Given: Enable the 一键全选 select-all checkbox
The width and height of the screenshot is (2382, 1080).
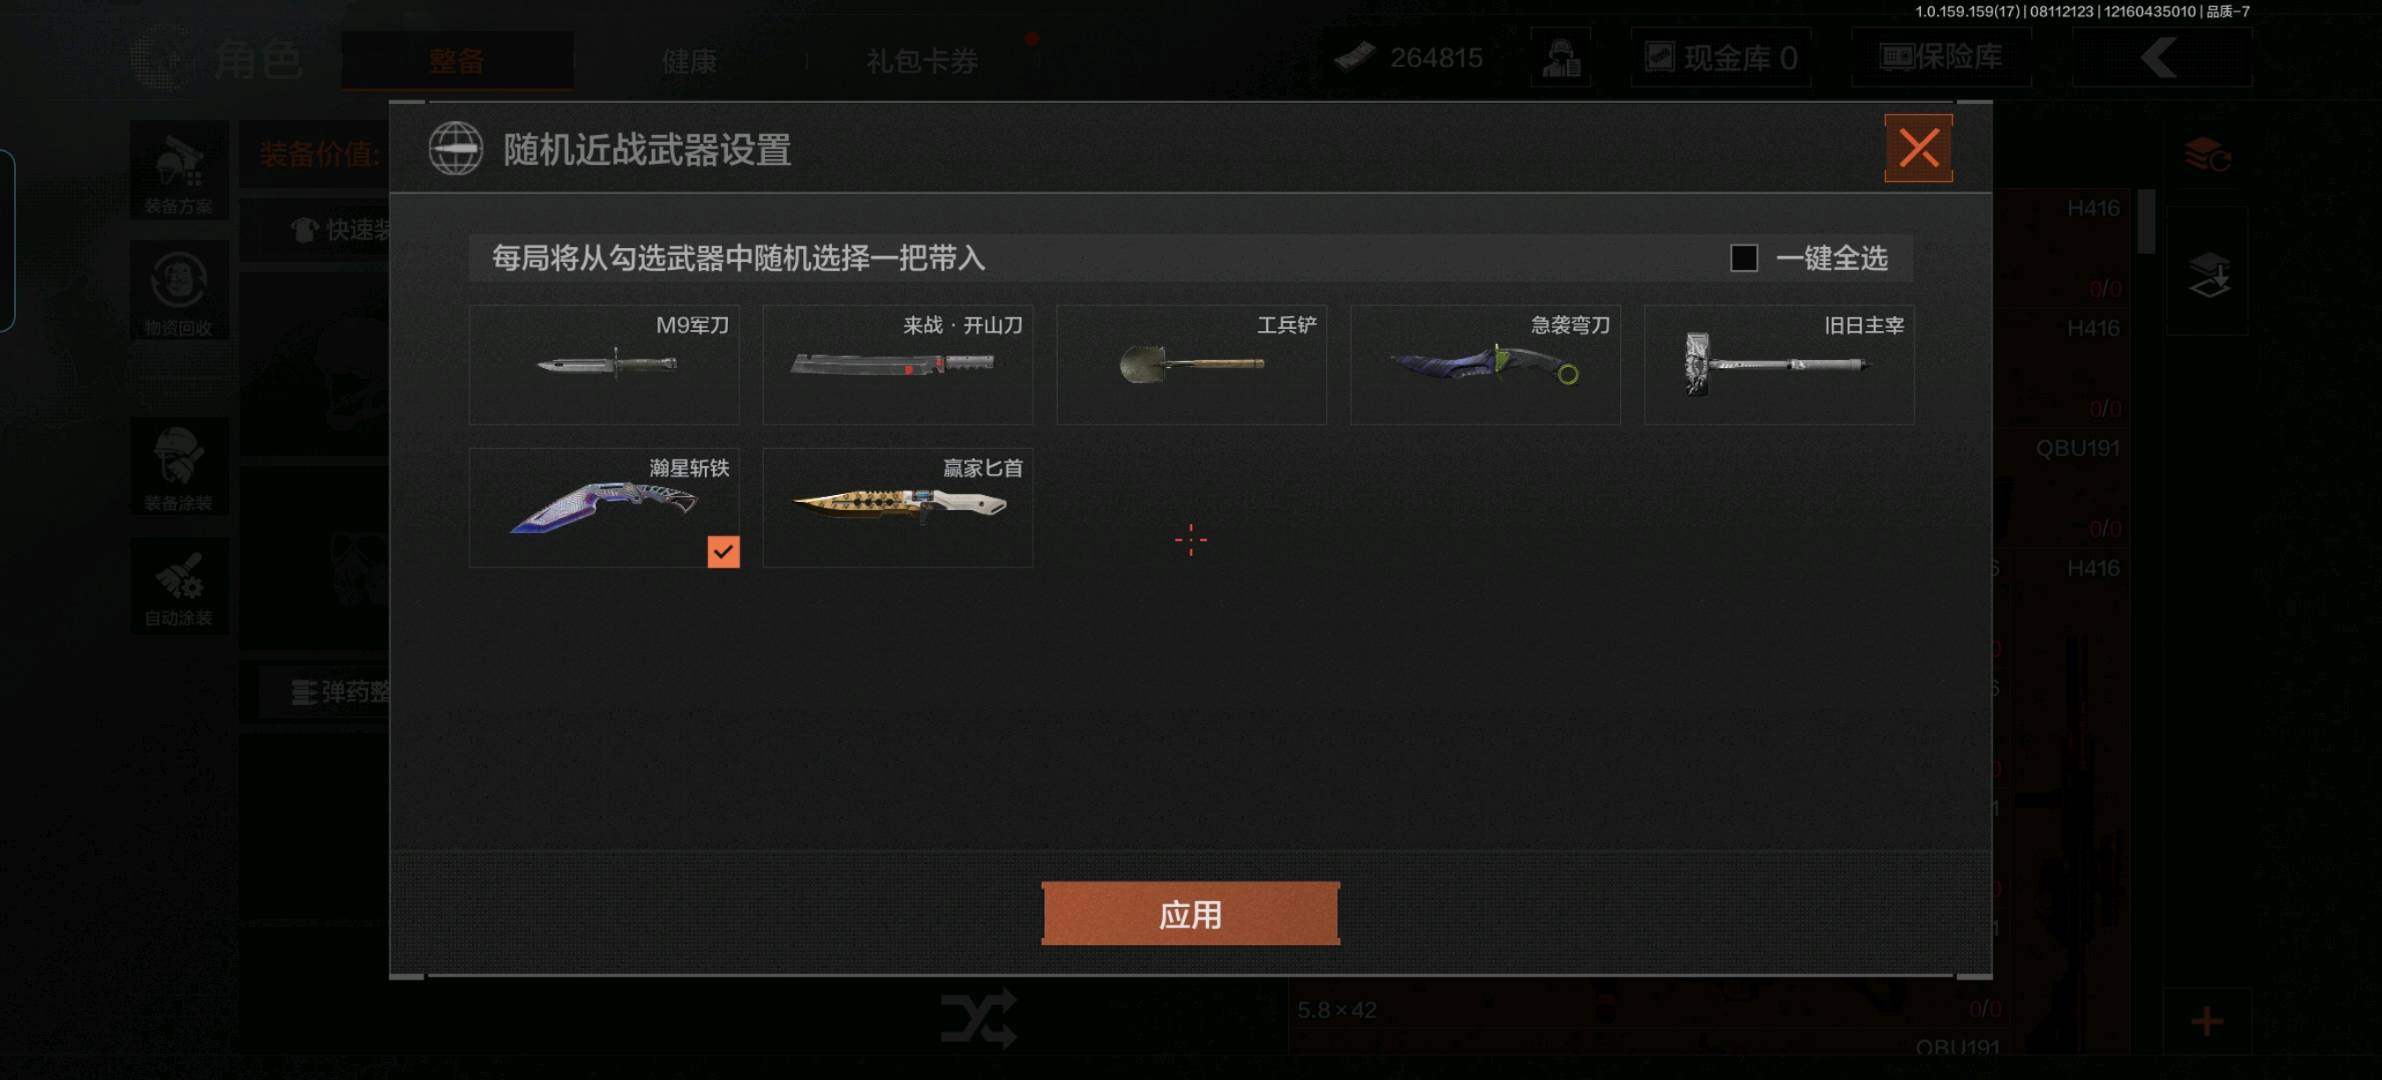Looking at the screenshot, I should pyautogui.click(x=1744, y=258).
